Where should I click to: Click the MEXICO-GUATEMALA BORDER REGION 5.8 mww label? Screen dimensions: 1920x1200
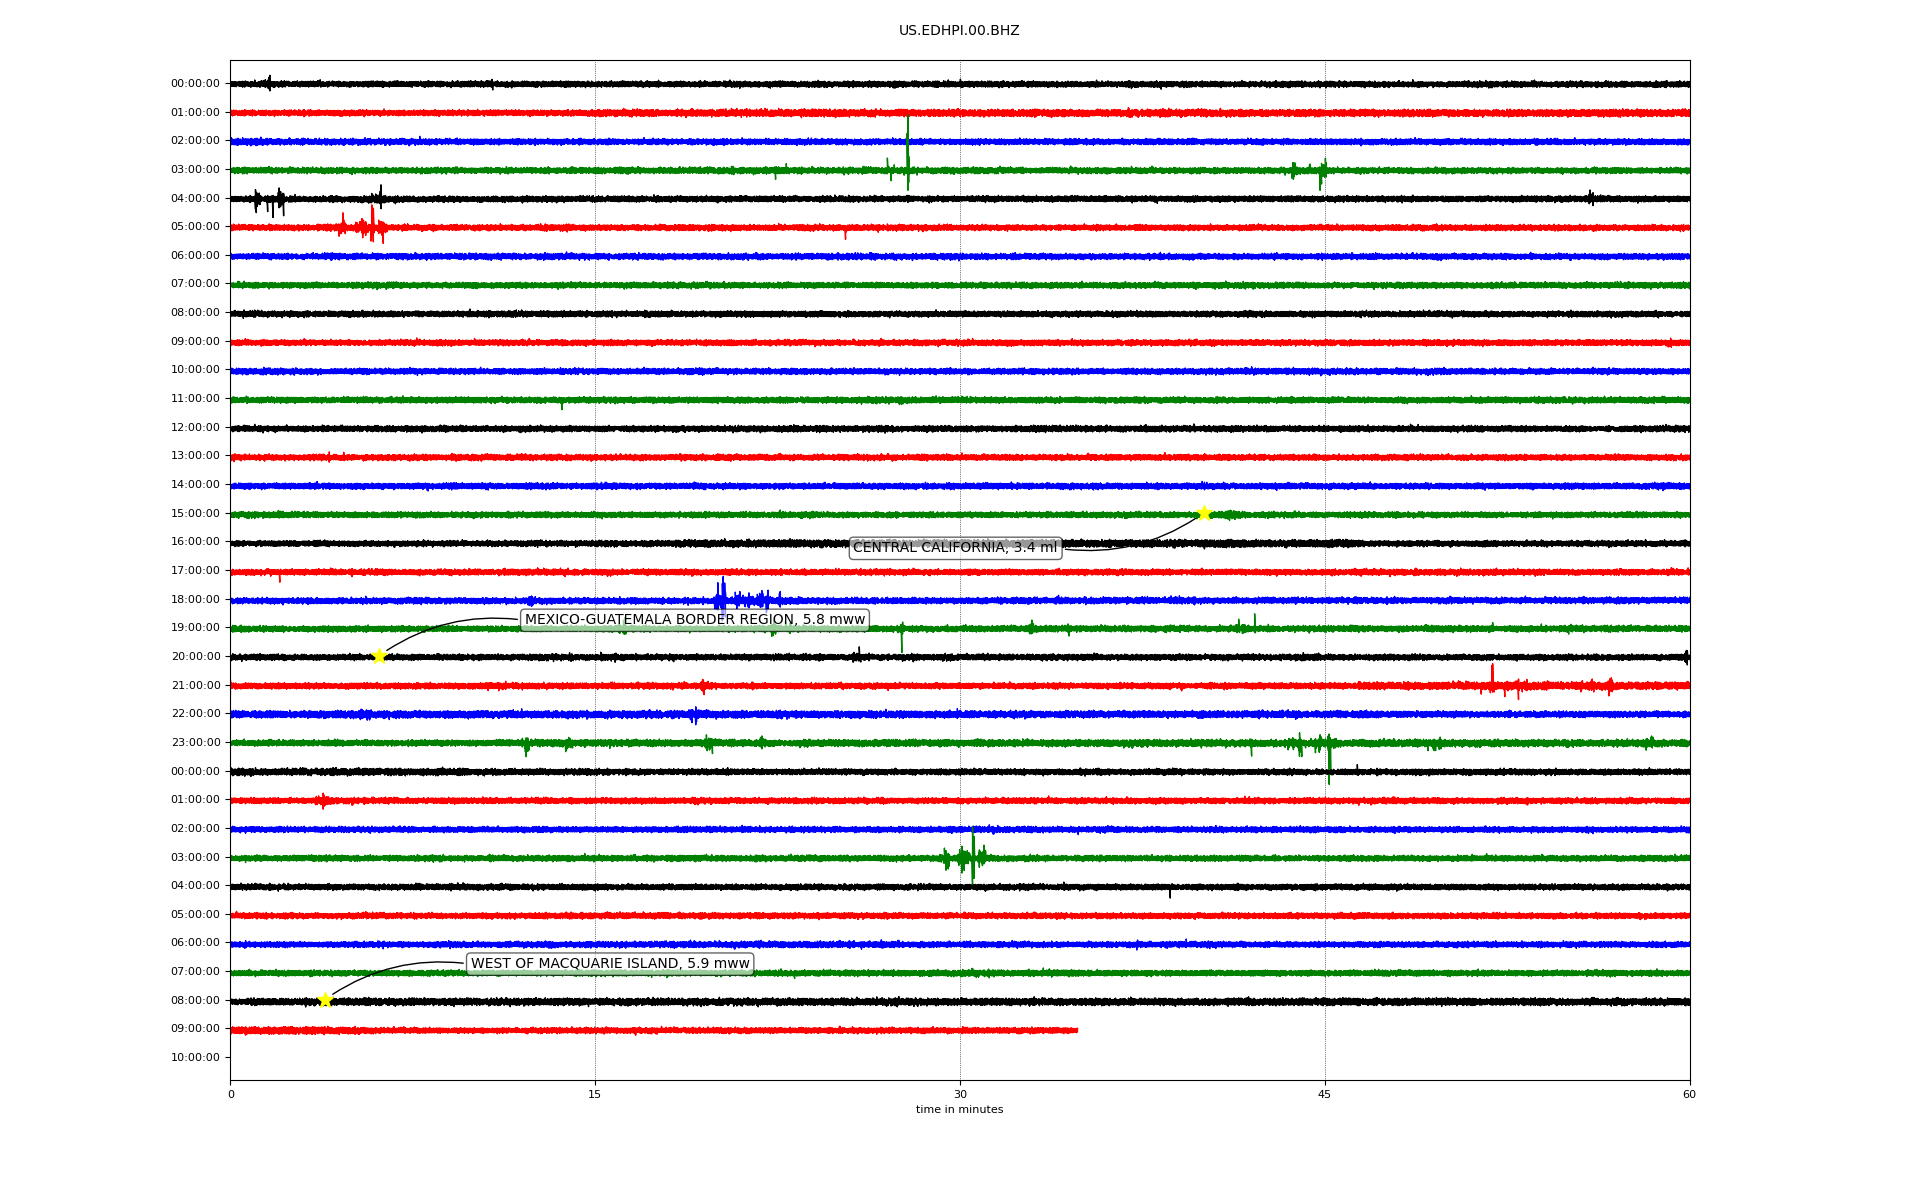click(694, 620)
